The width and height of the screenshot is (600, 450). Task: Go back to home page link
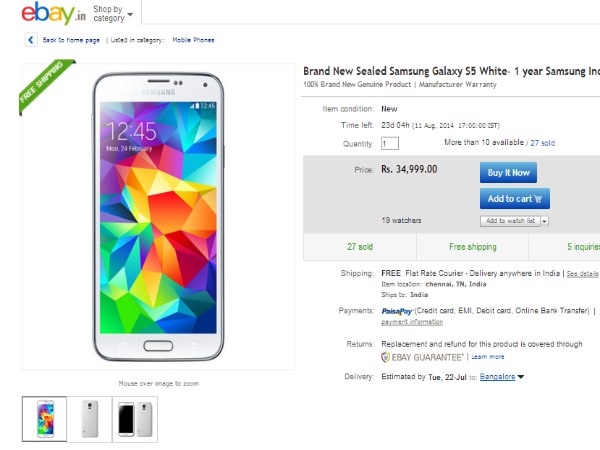tap(71, 40)
